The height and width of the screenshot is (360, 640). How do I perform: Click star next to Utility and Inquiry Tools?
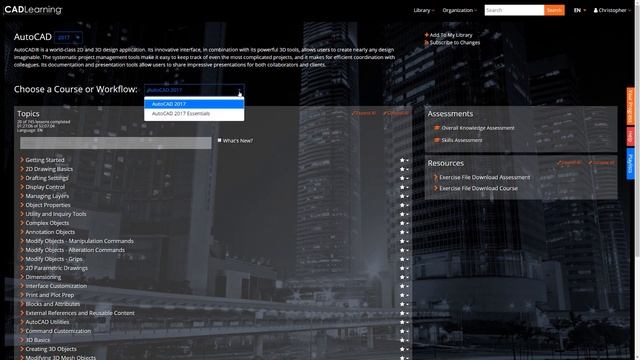coord(402,214)
